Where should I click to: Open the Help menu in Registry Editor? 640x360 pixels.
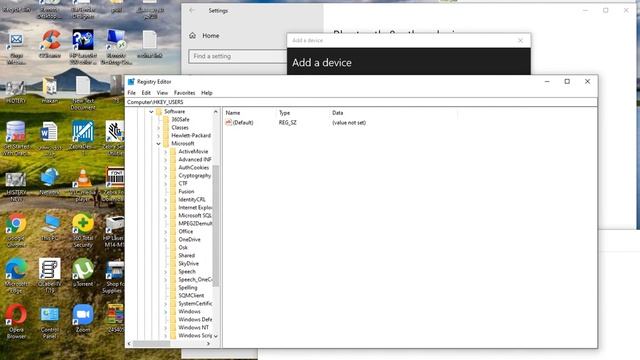pos(207,93)
